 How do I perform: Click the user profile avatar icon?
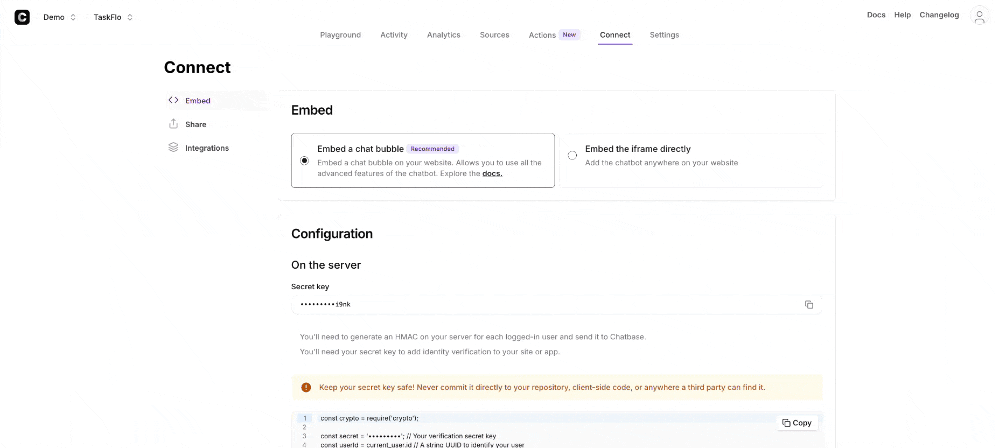(x=979, y=16)
